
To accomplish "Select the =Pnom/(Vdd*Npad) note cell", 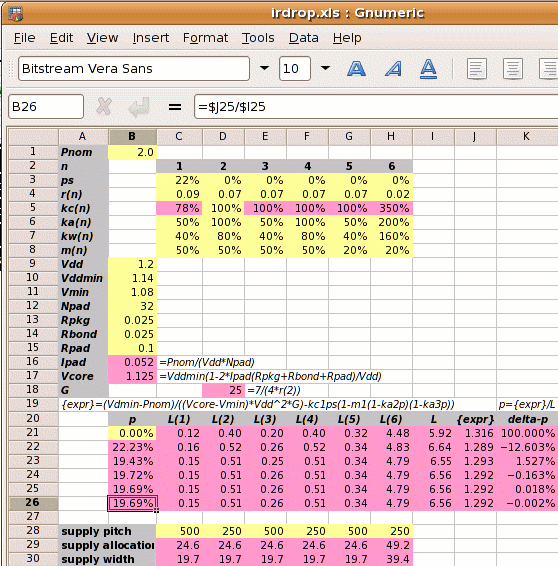I will pyautogui.click(x=207, y=362).
